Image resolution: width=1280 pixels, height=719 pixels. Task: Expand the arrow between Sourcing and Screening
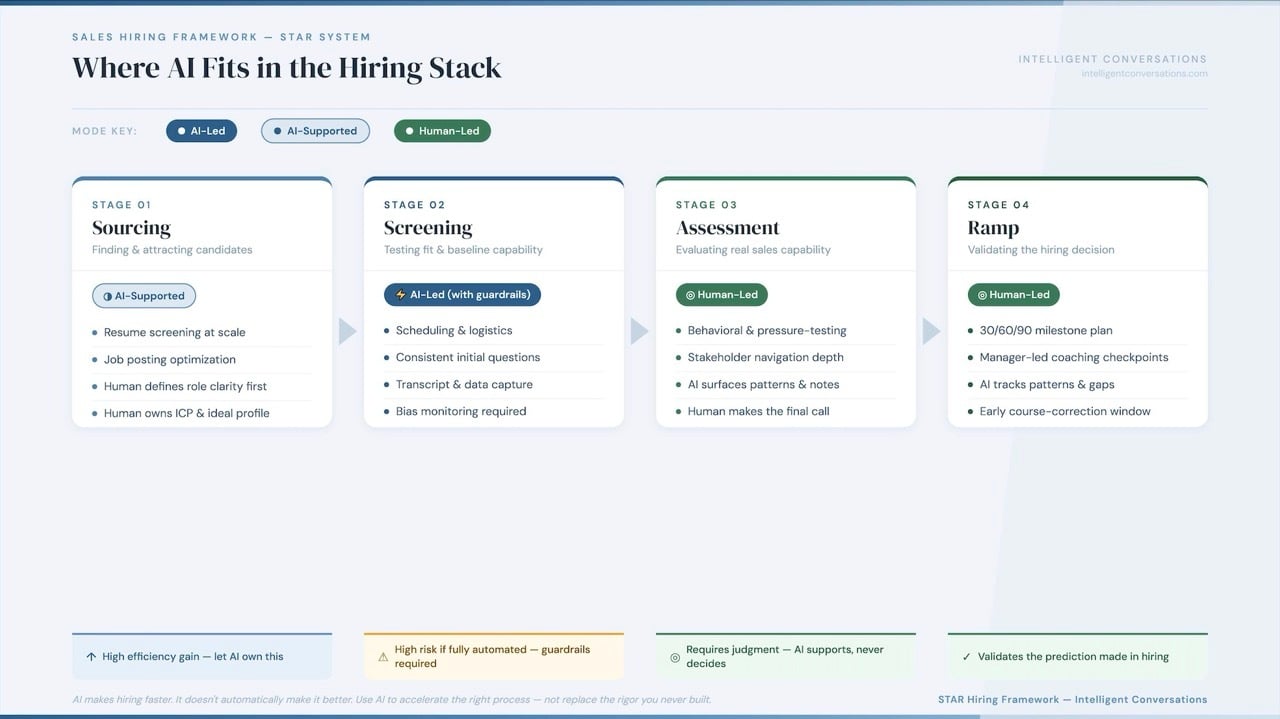347,330
